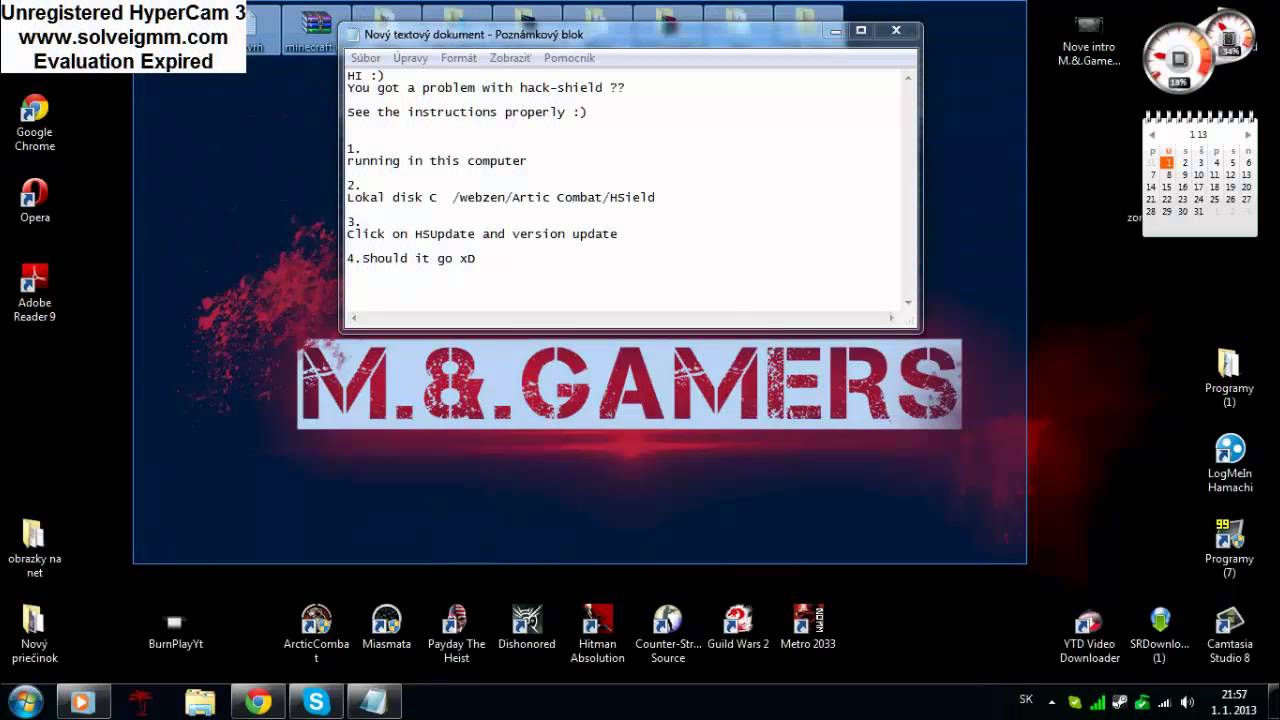This screenshot has height=720, width=1280.
Task: Launch ArcticCombat desktop shortcut
Action: [316, 634]
